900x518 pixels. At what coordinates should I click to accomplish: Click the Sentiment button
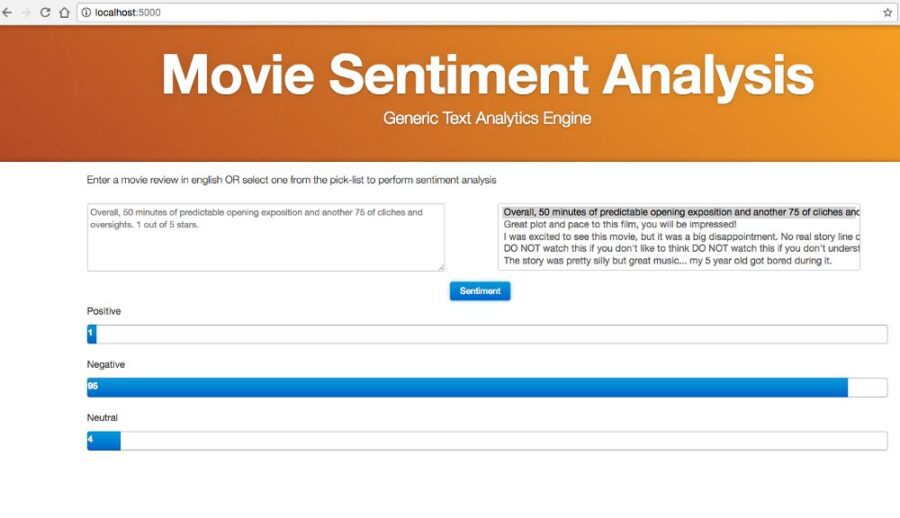point(480,291)
